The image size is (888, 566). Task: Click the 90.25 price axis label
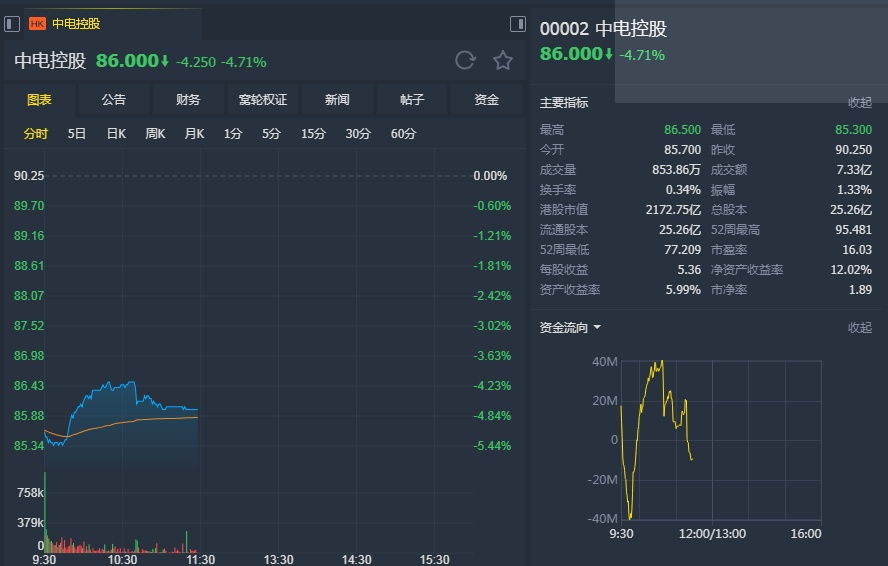click(x=29, y=176)
